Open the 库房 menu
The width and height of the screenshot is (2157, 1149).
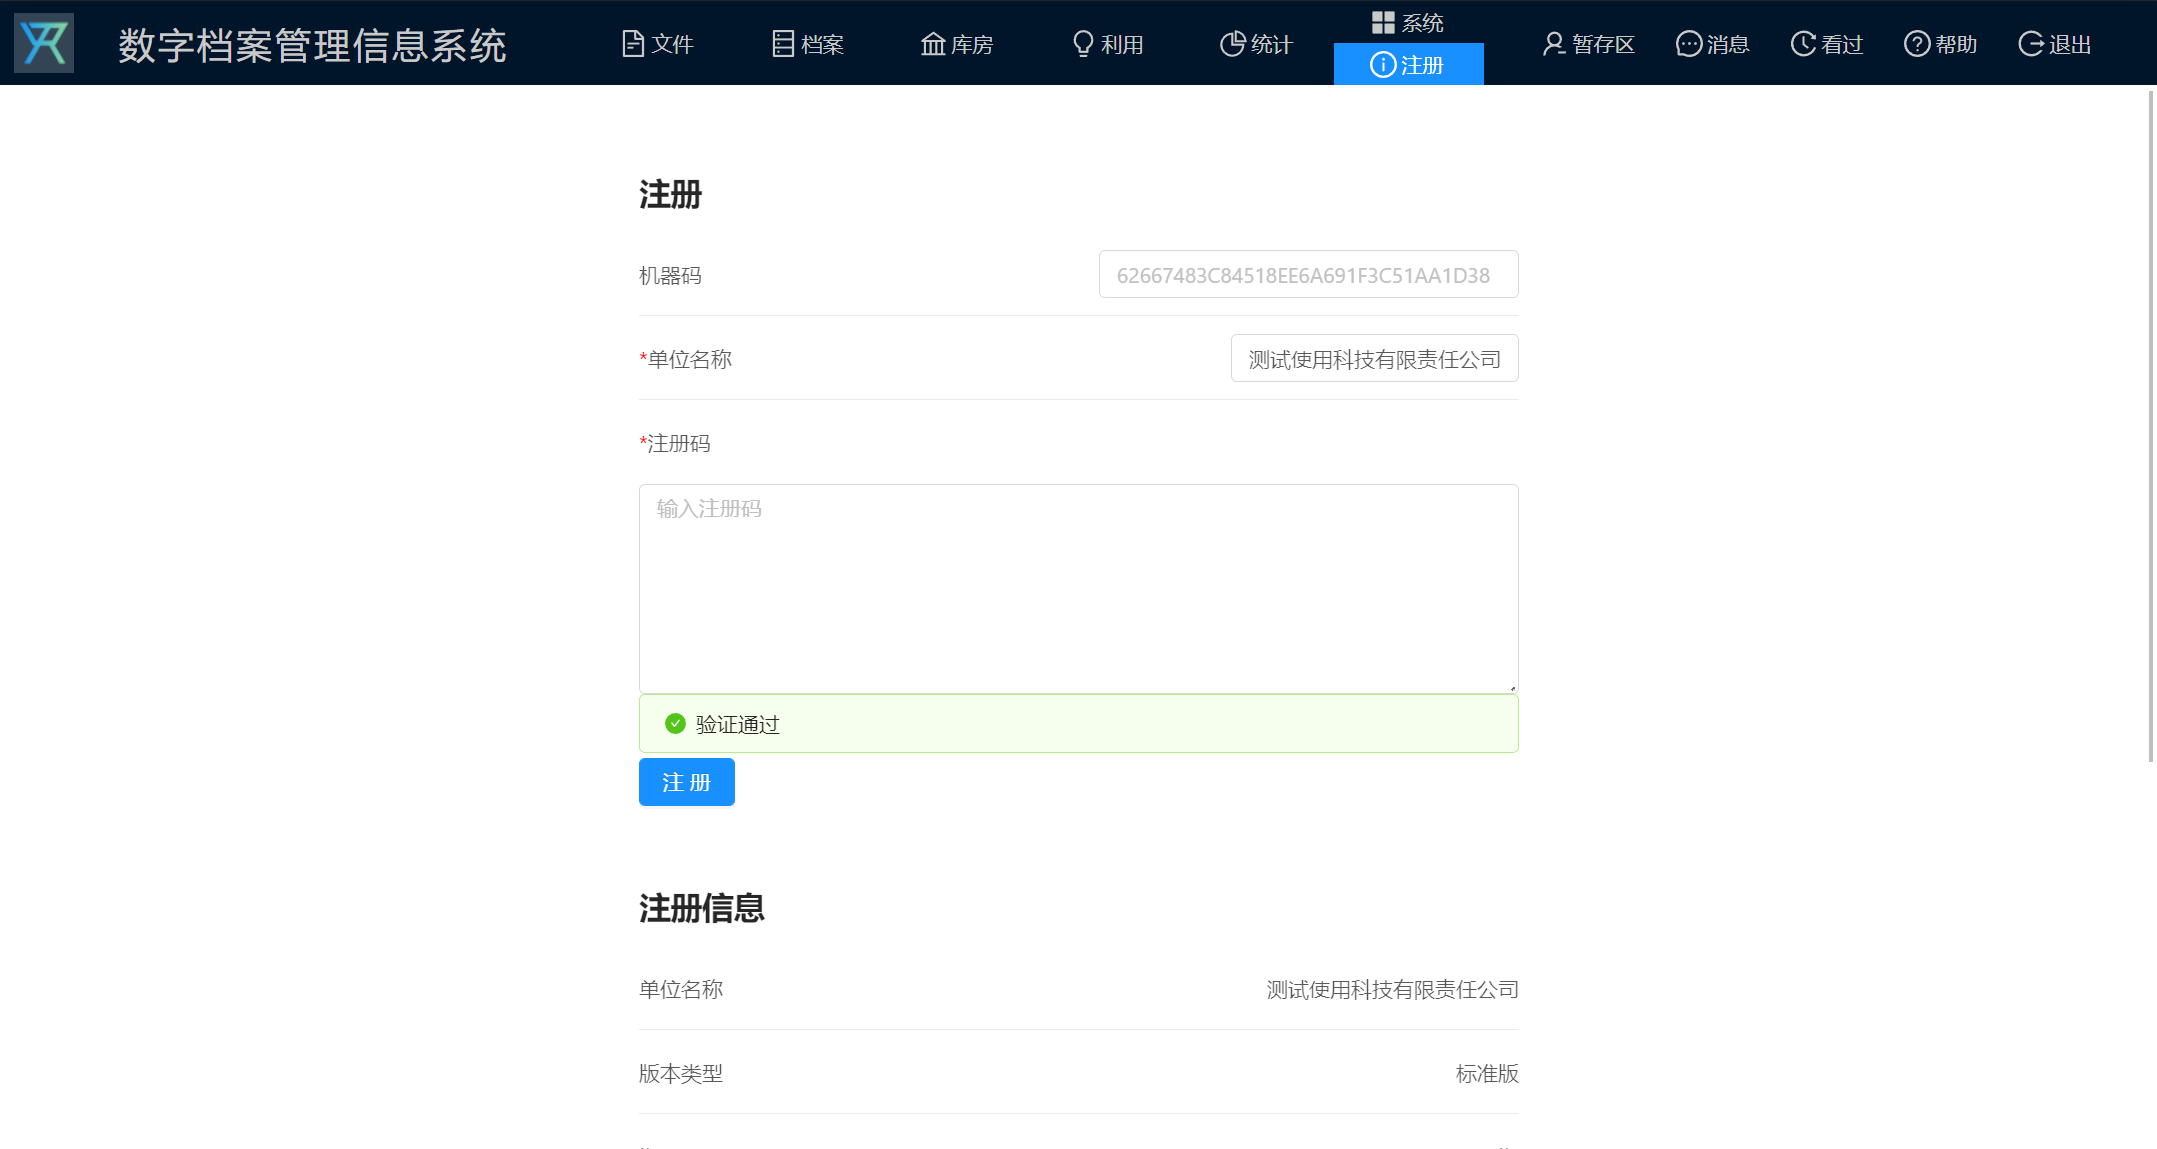click(x=958, y=44)
